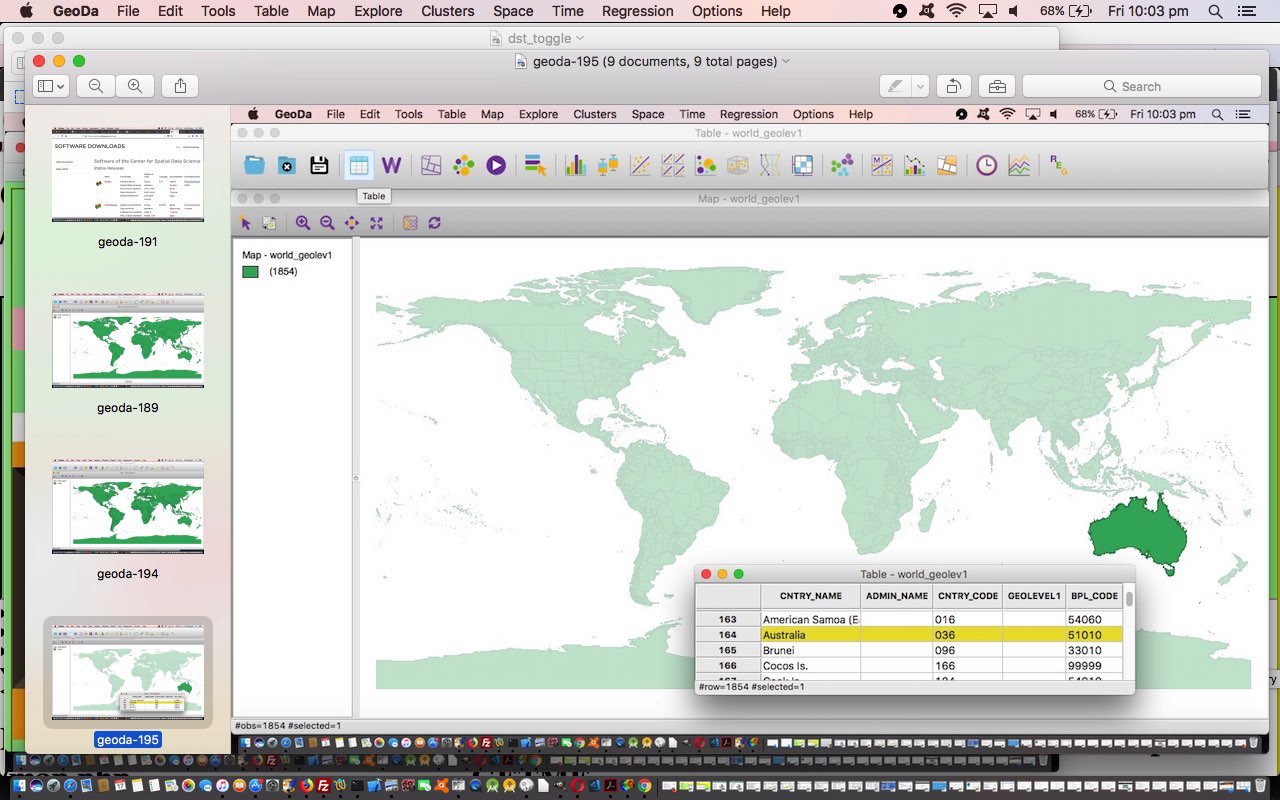The image size is (1280, 800).
Task: Open the Tools menu in menu bar
Action: pos(218,11)
